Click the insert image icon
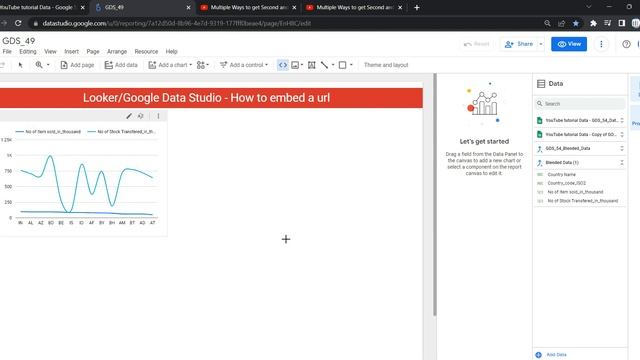The height and width of the screenshot is (360, 640). tap(295, 65)
